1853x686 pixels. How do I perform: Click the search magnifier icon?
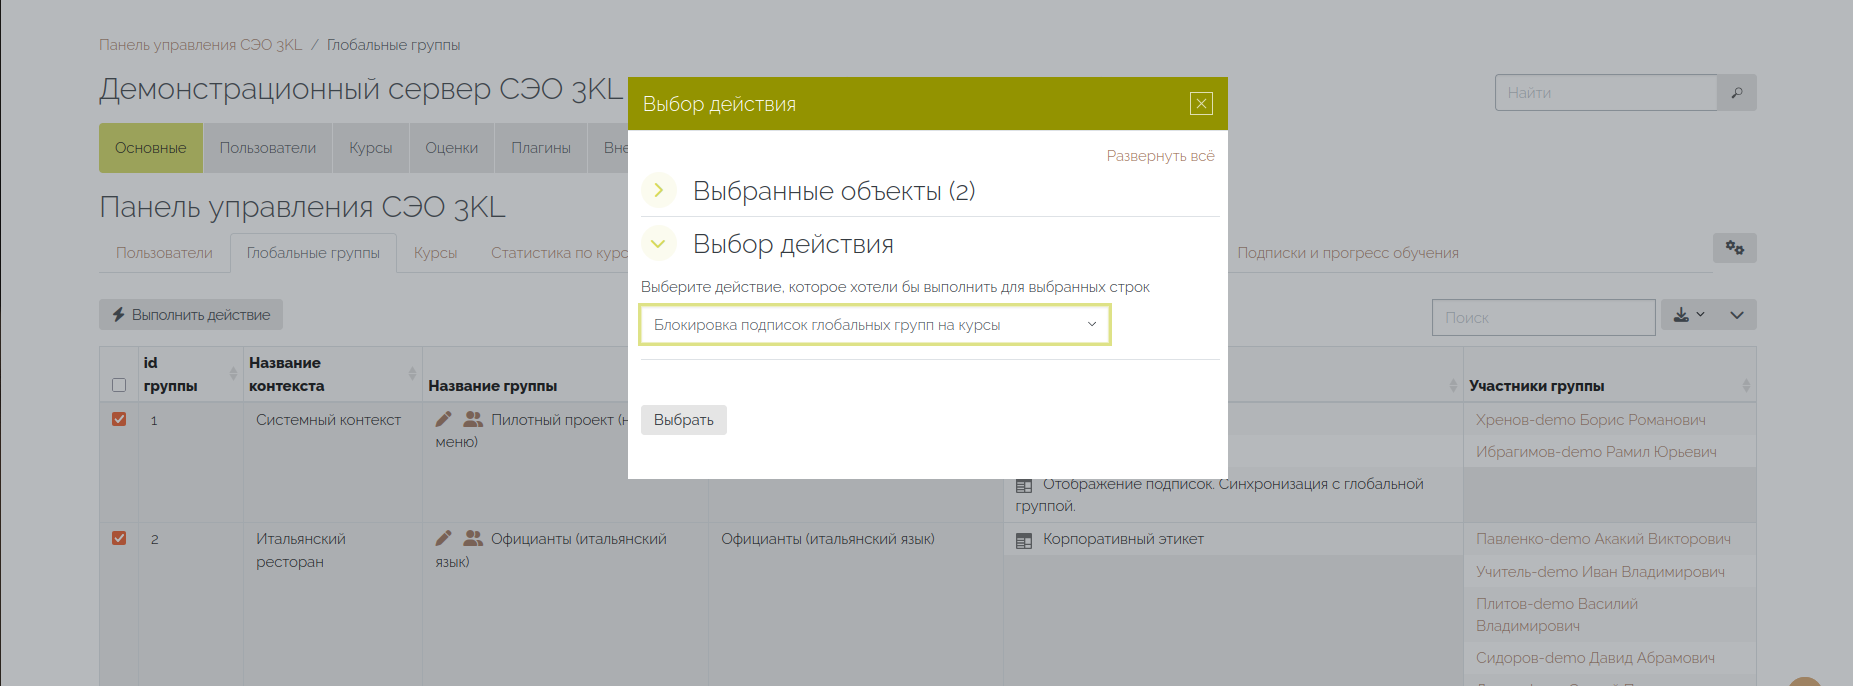coord(1737,93)
